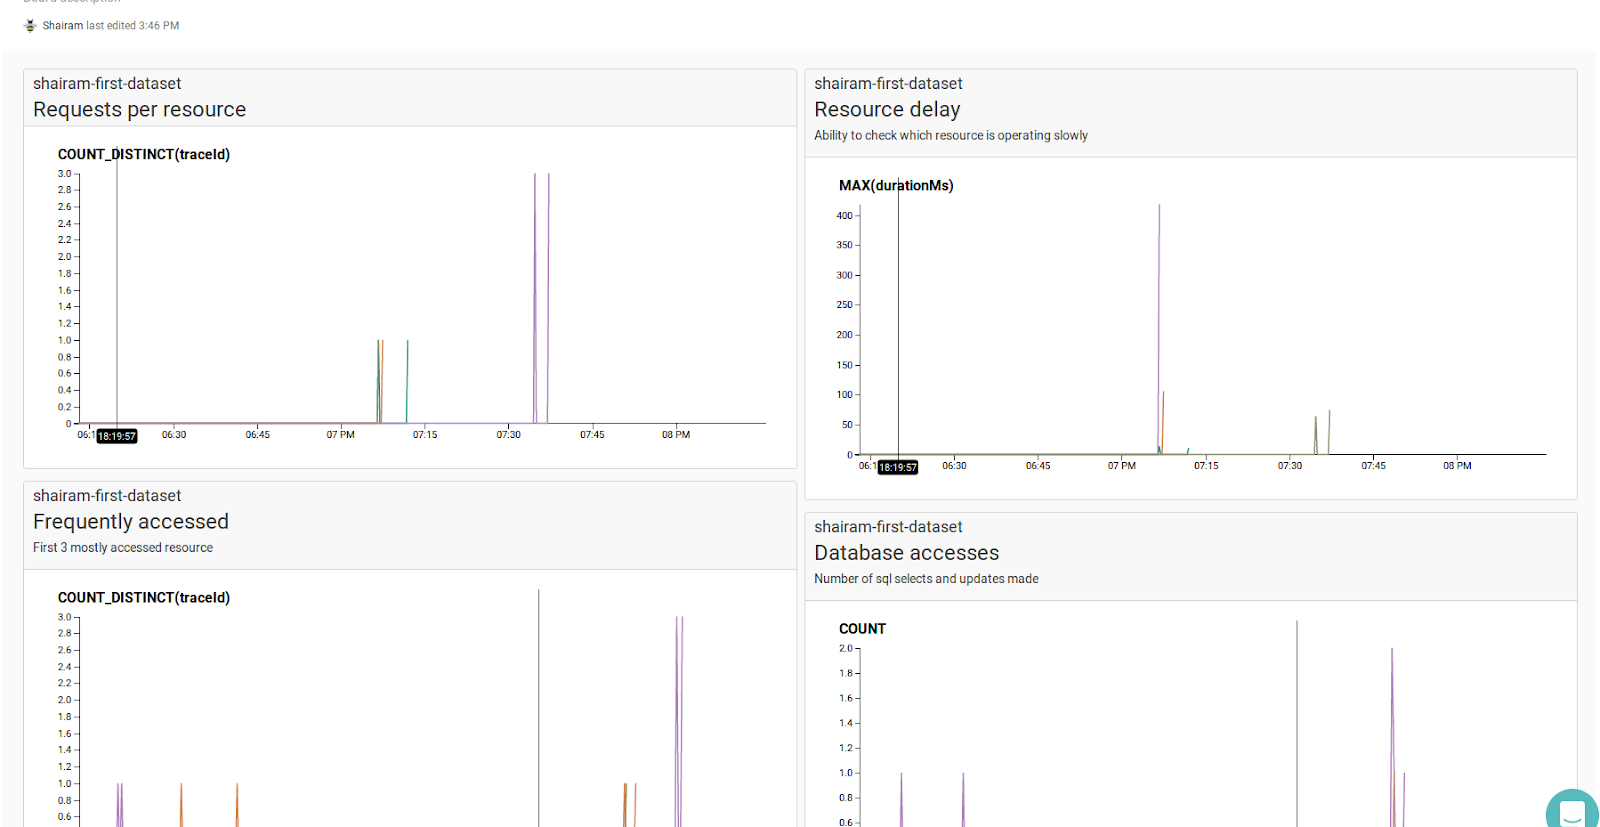
Task: Open the 'Frequently accessed' chart title
Action: pos(131,522)
